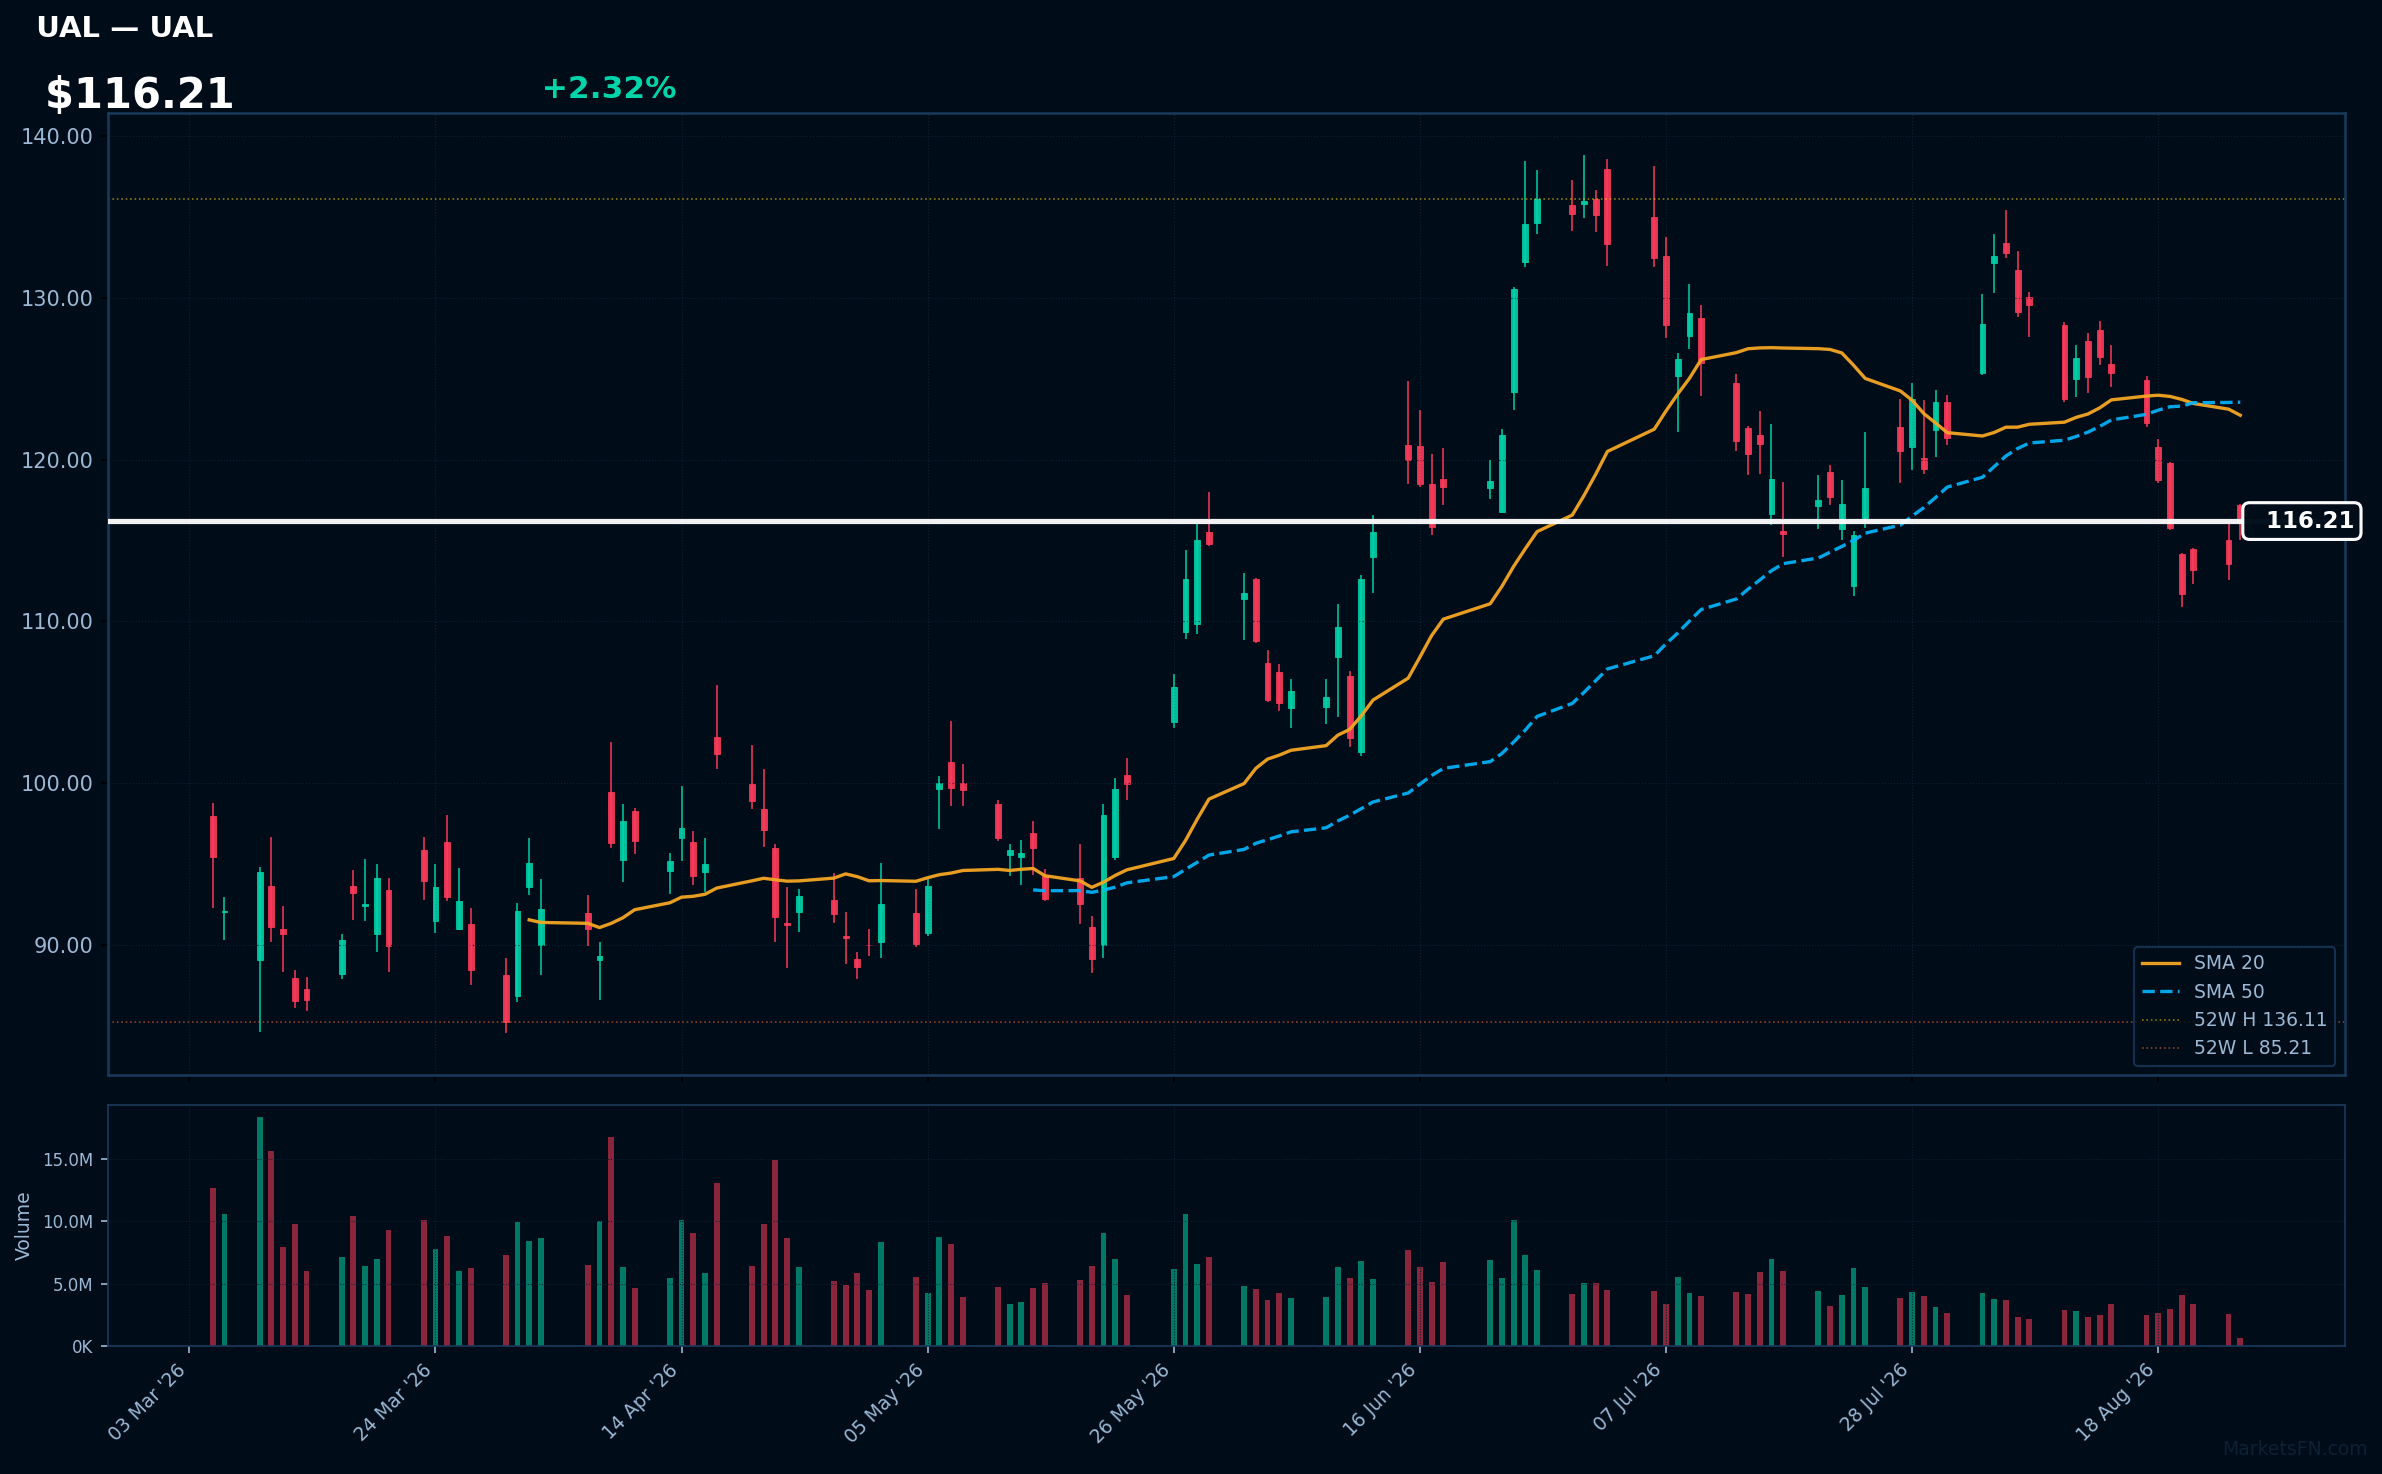
Task: Click the dashed blue SMA 50 legend sample
Action: point(2161,992)
